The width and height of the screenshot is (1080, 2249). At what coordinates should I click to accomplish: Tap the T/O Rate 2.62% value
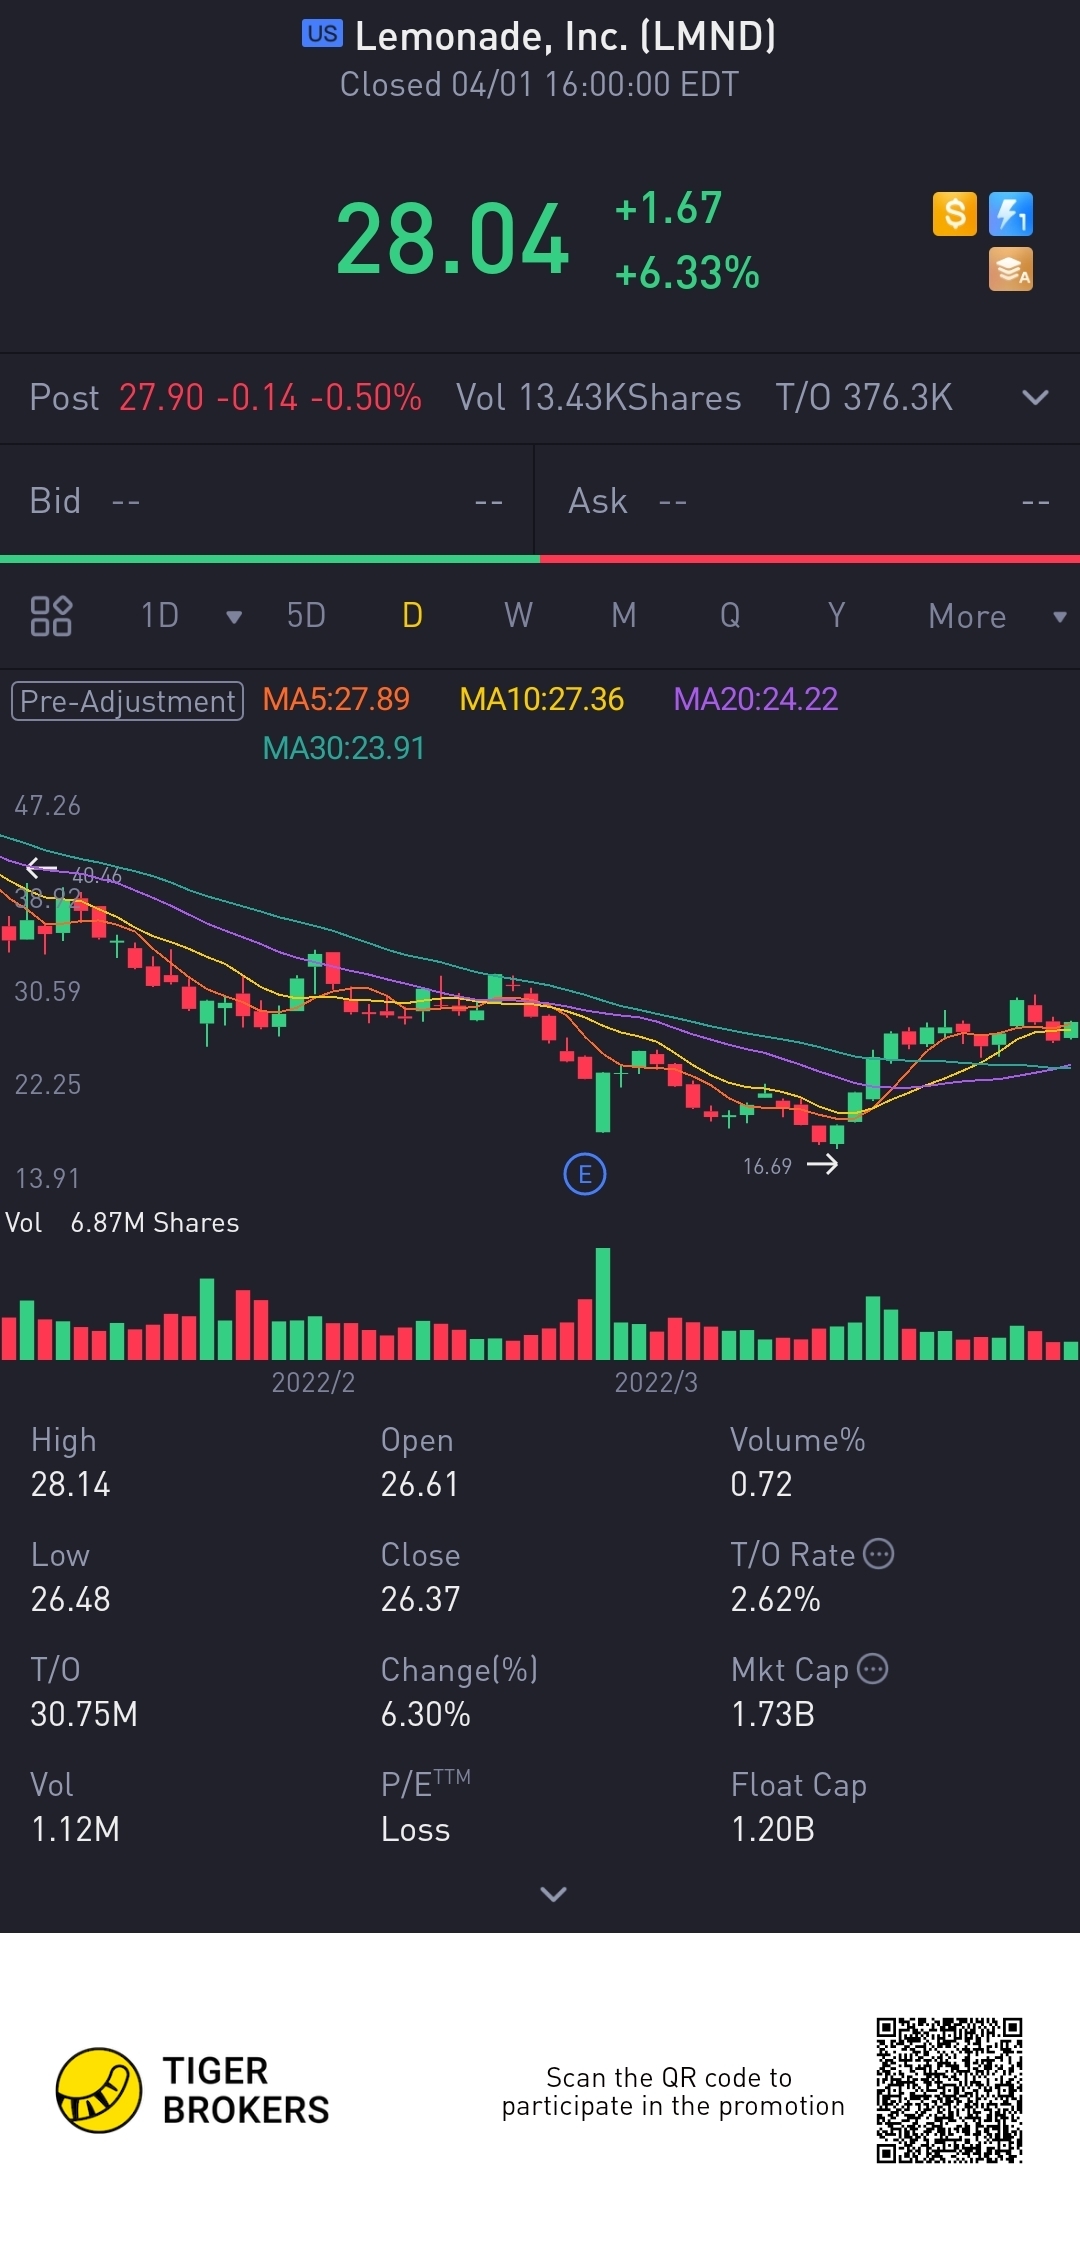click(x=775, y=1599)
